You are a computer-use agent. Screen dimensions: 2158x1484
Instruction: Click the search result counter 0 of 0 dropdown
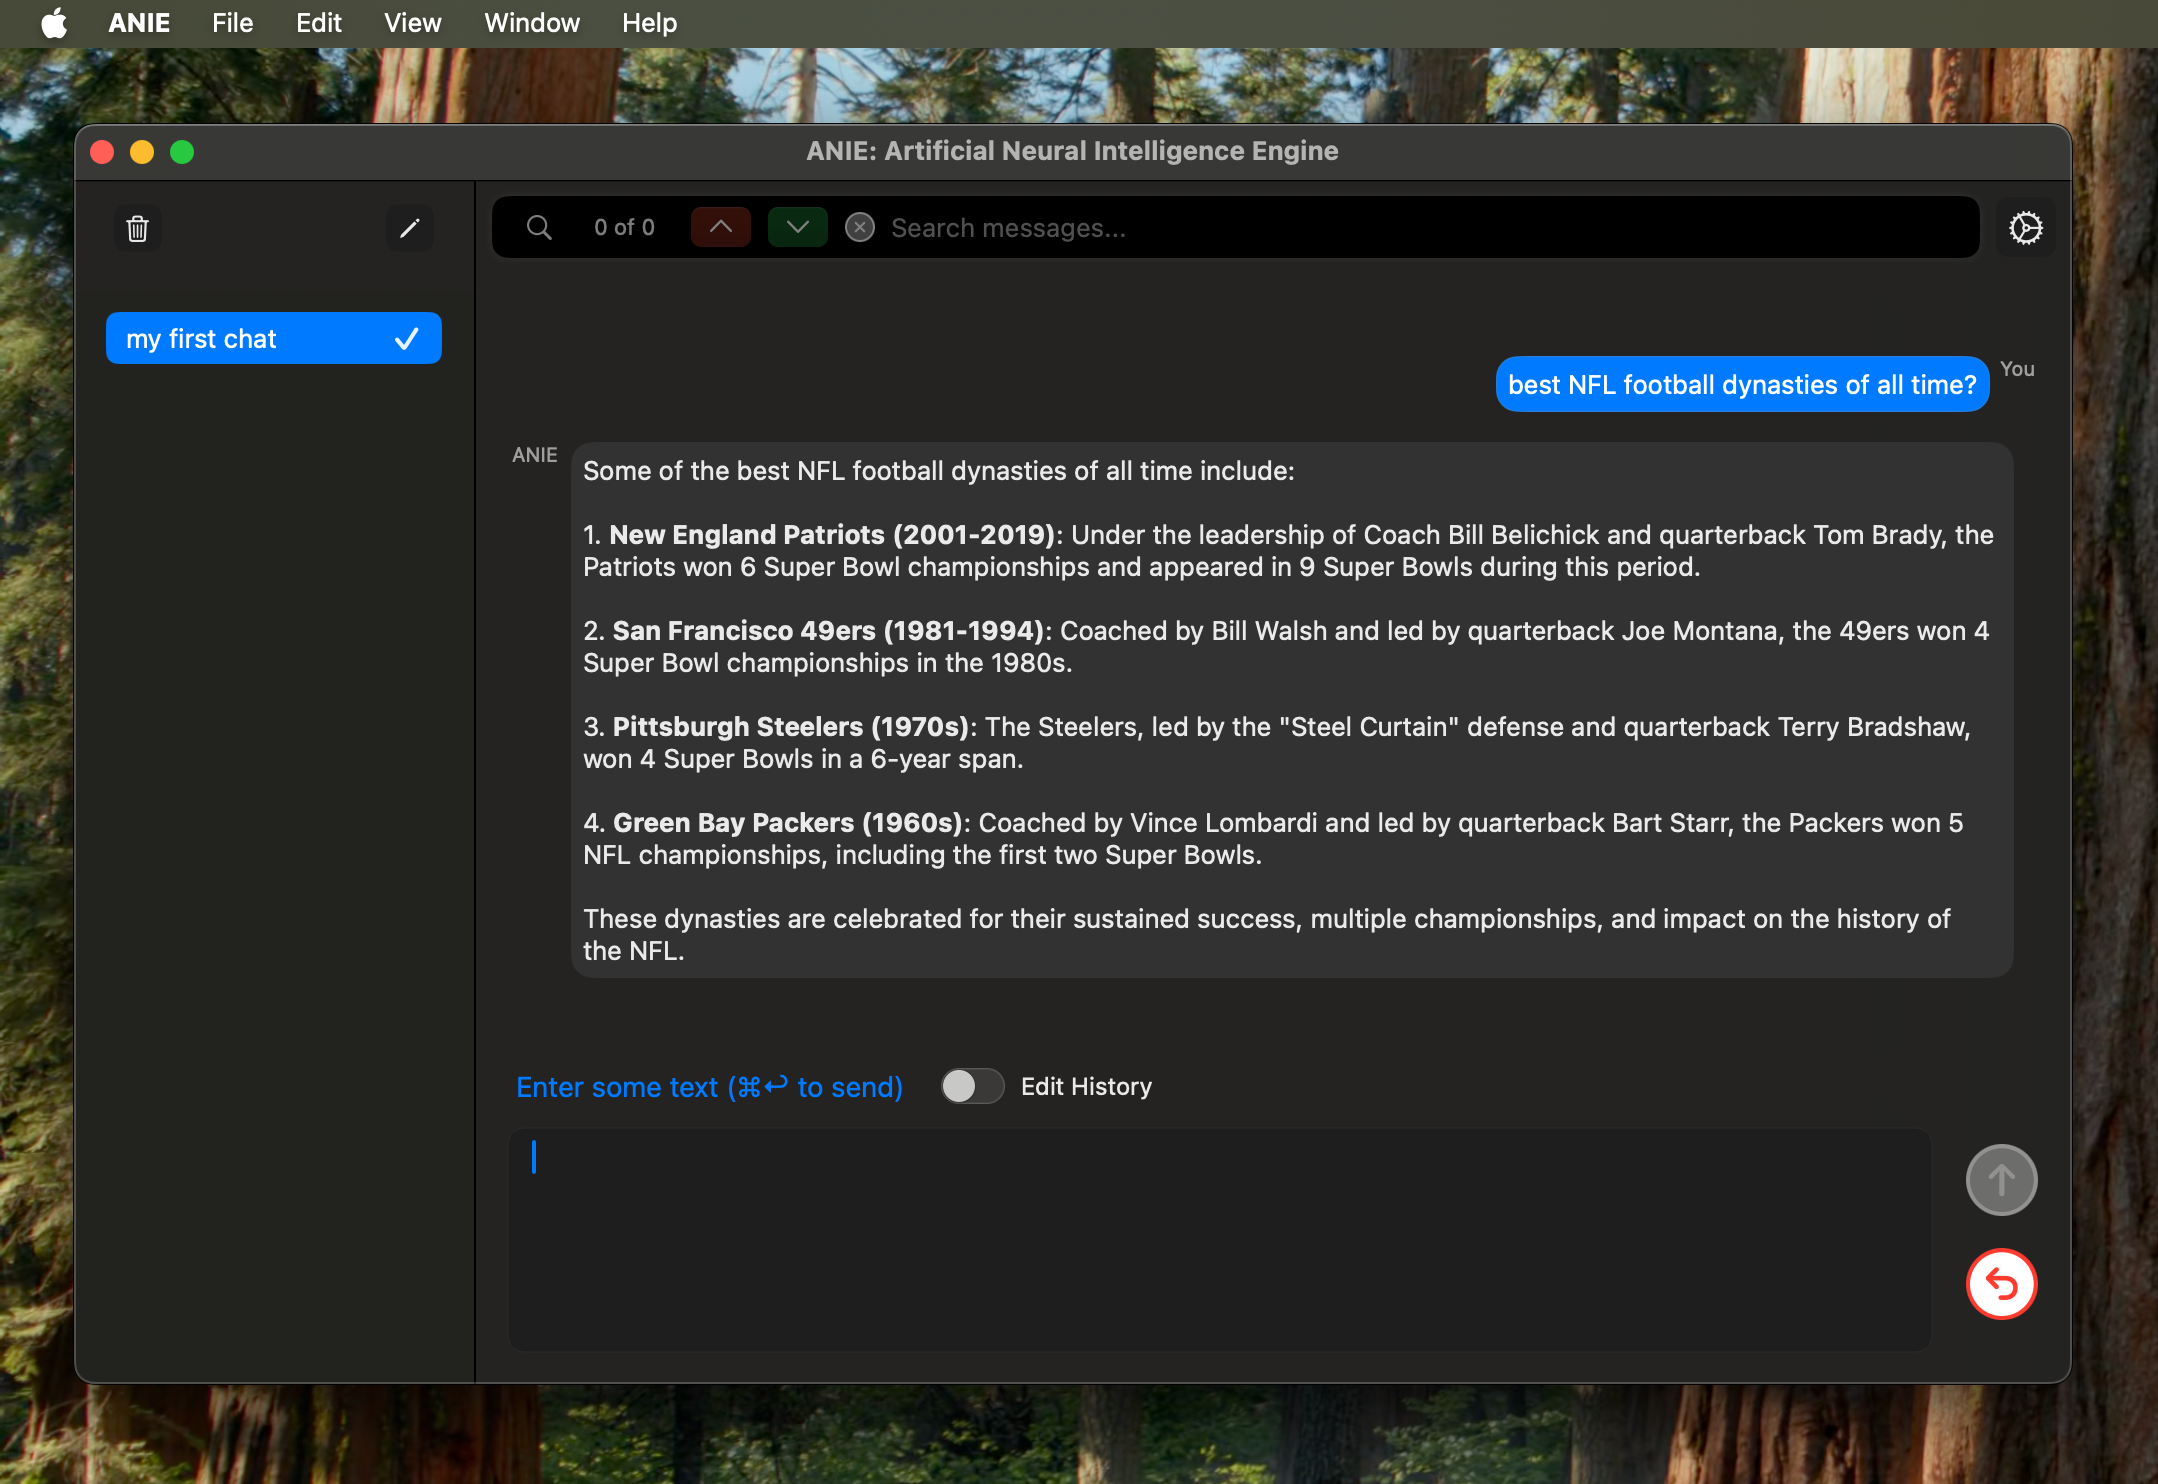tap(625, 226)
